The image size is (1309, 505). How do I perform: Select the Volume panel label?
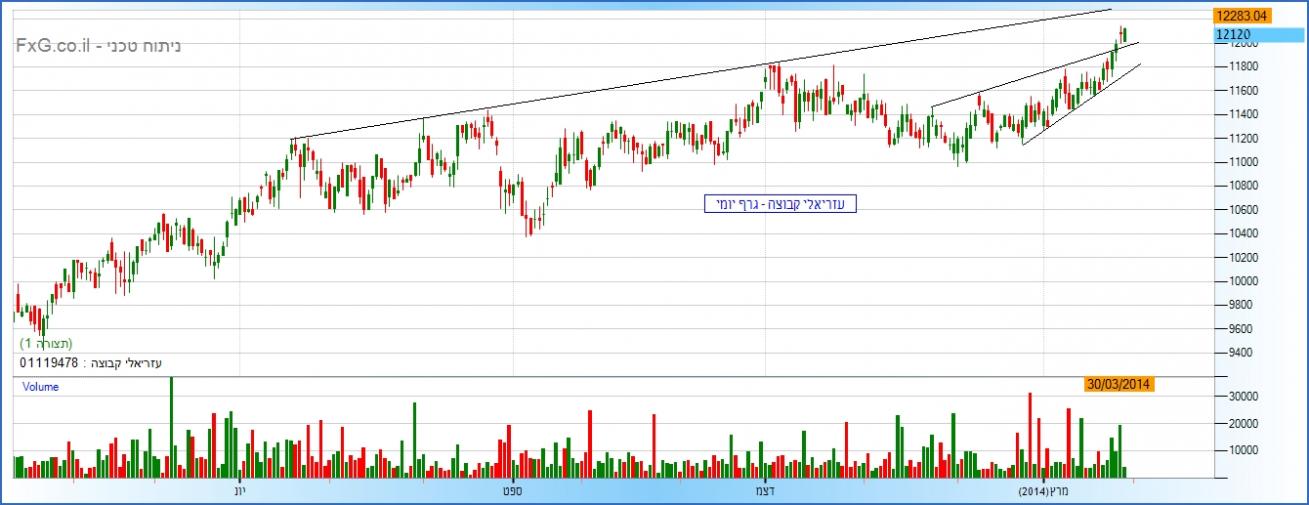[x=40, y=387]
